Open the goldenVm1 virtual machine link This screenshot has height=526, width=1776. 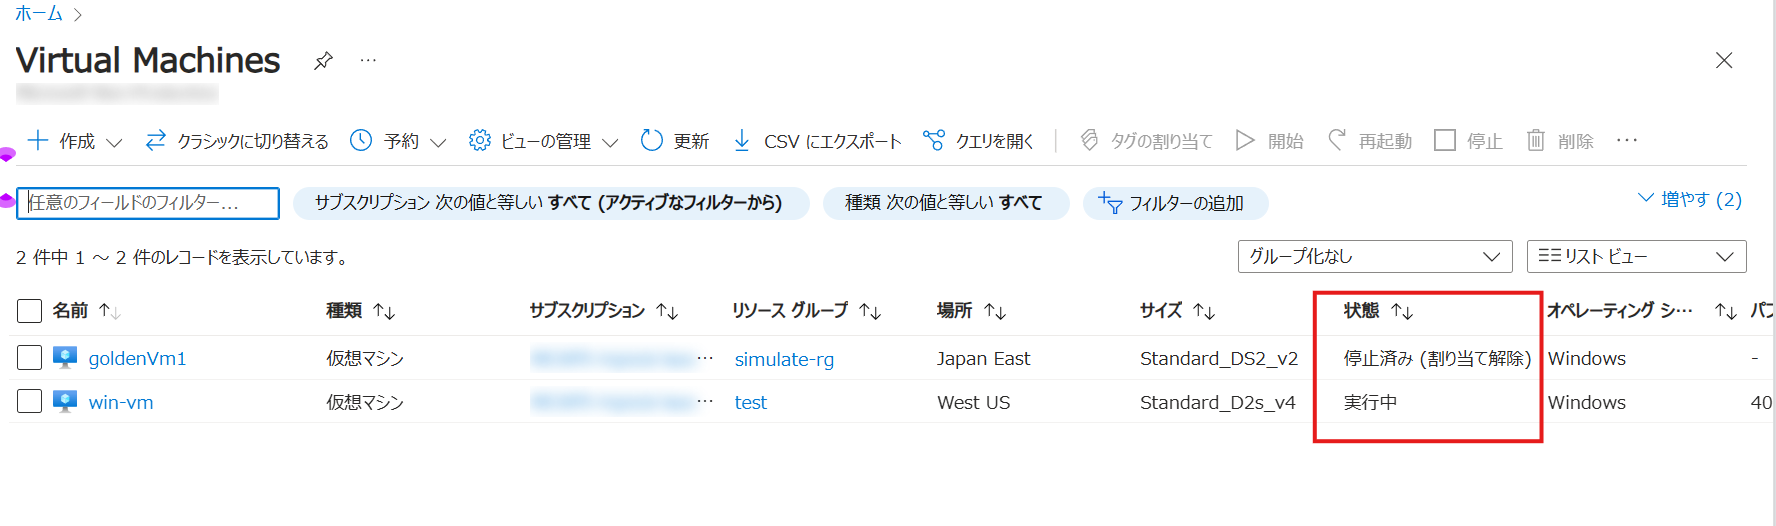(137, 358)
